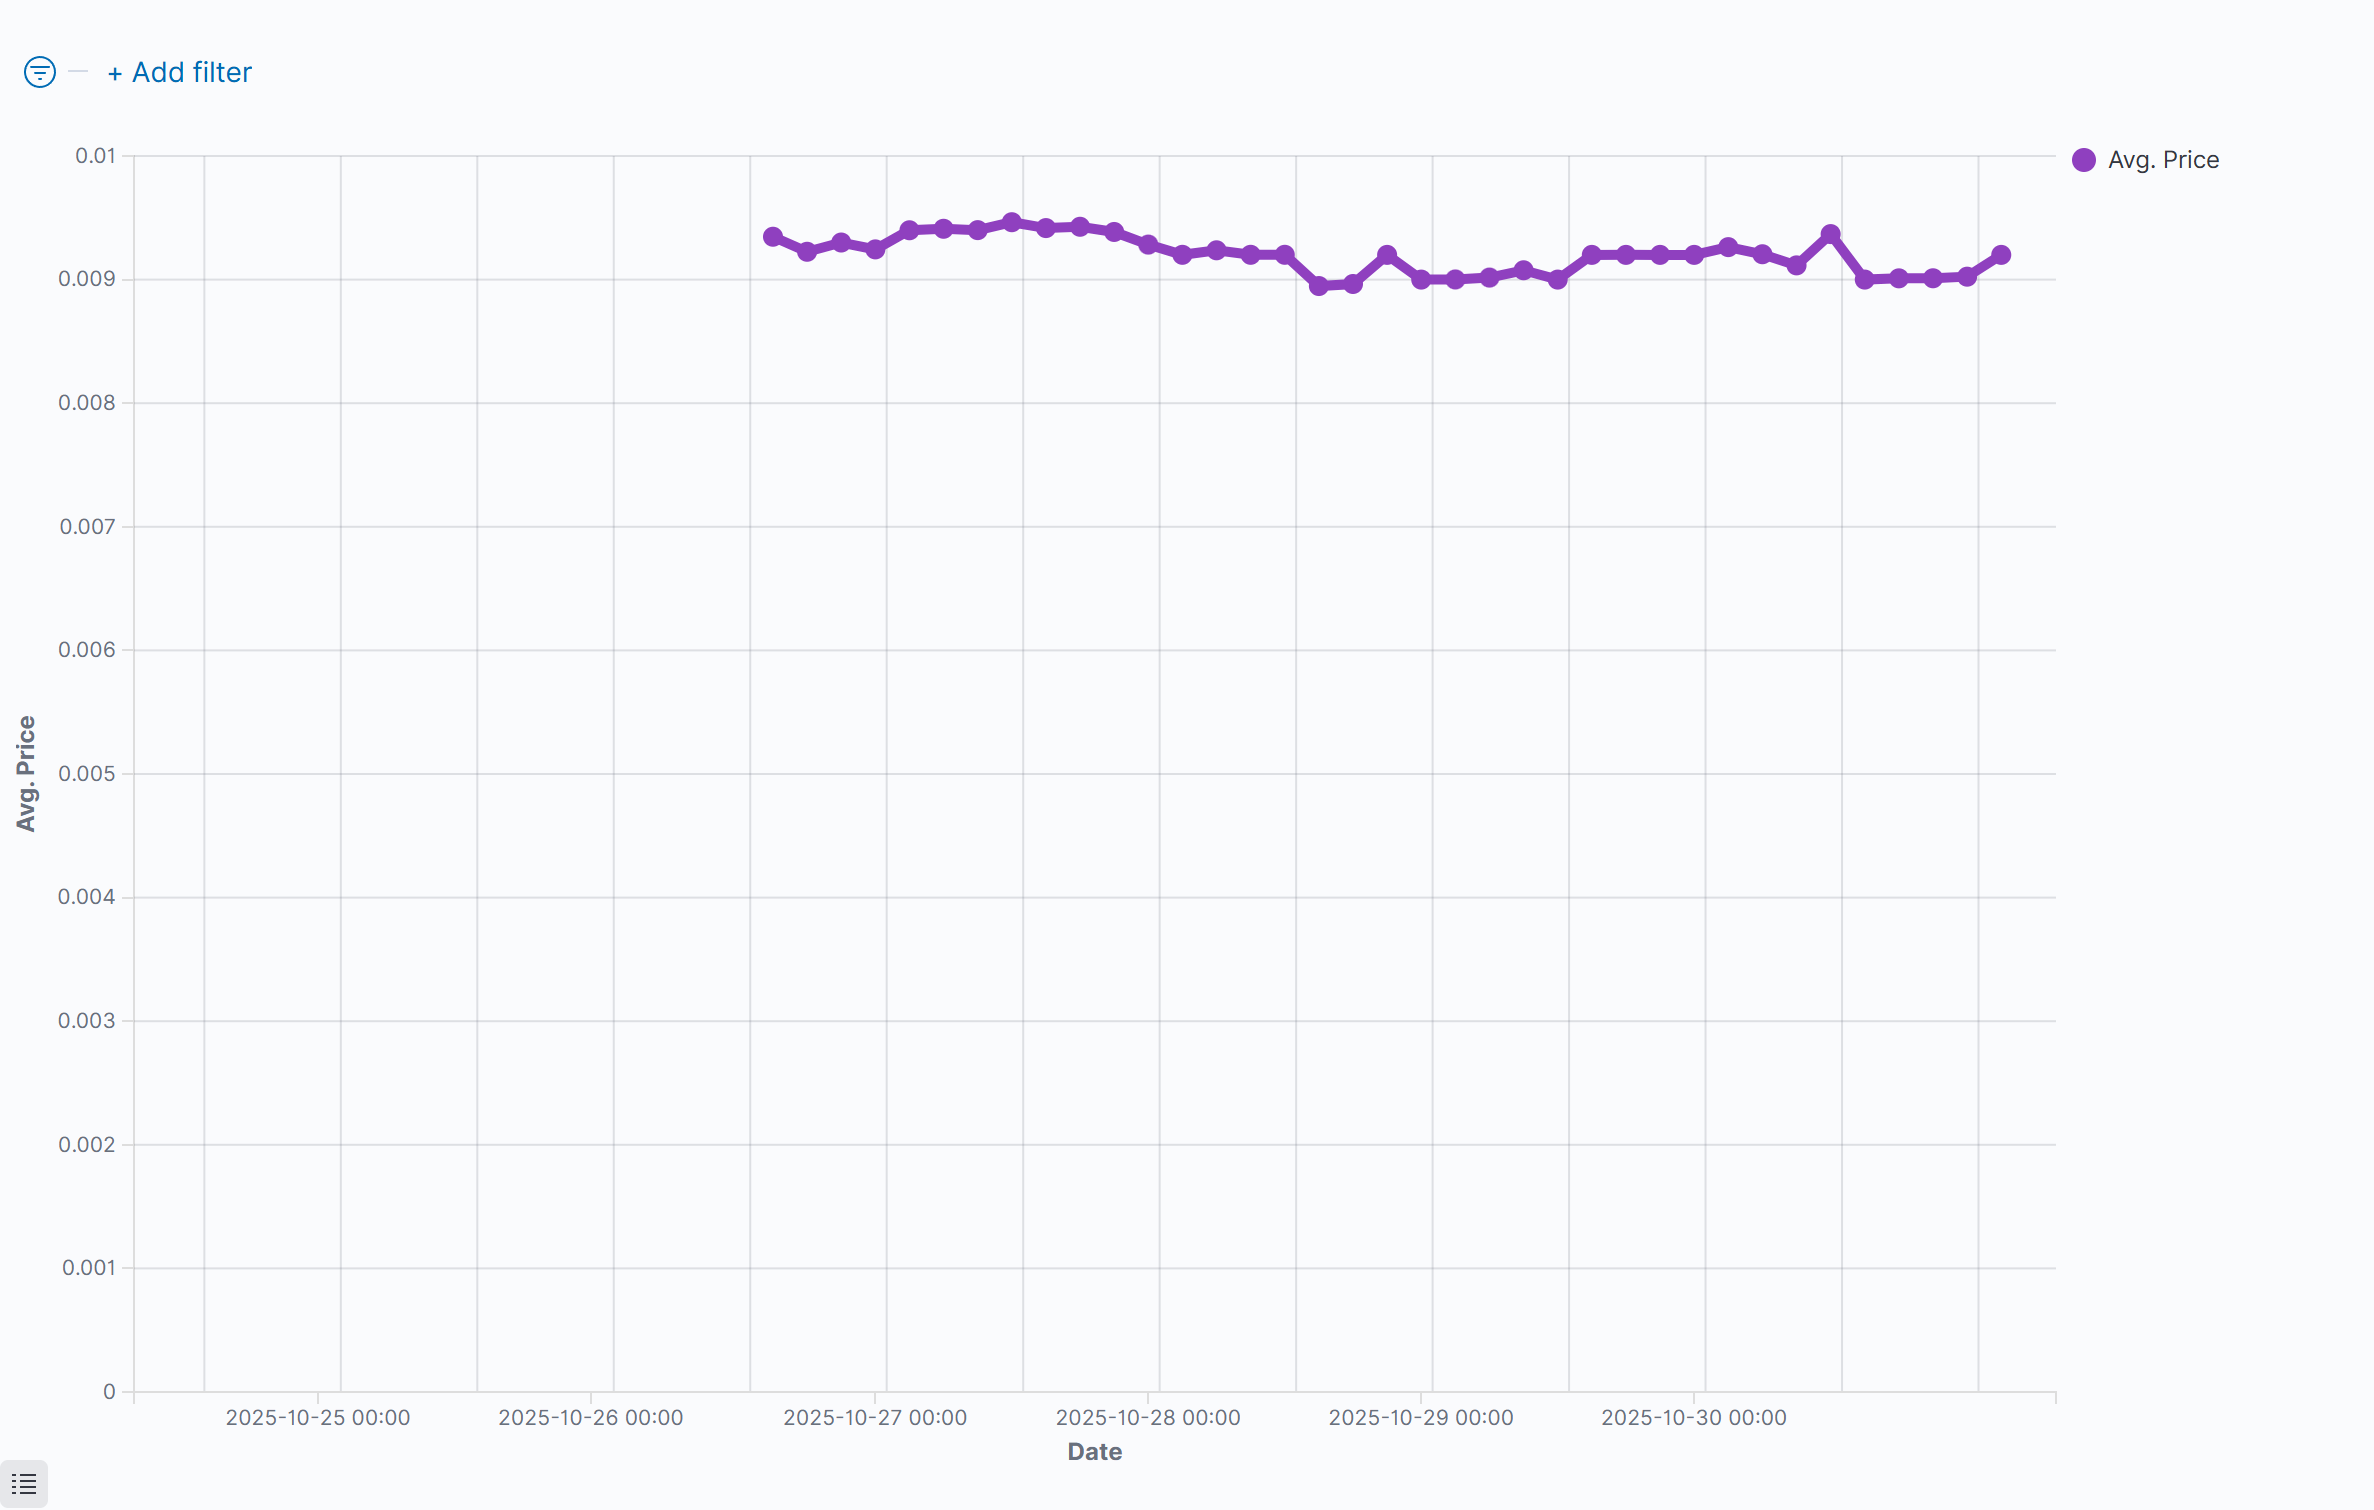This screenshot has height=1510, width=2374.
Task: Click the purple Avg. Price legend color dot
Action: (2084, 160)
